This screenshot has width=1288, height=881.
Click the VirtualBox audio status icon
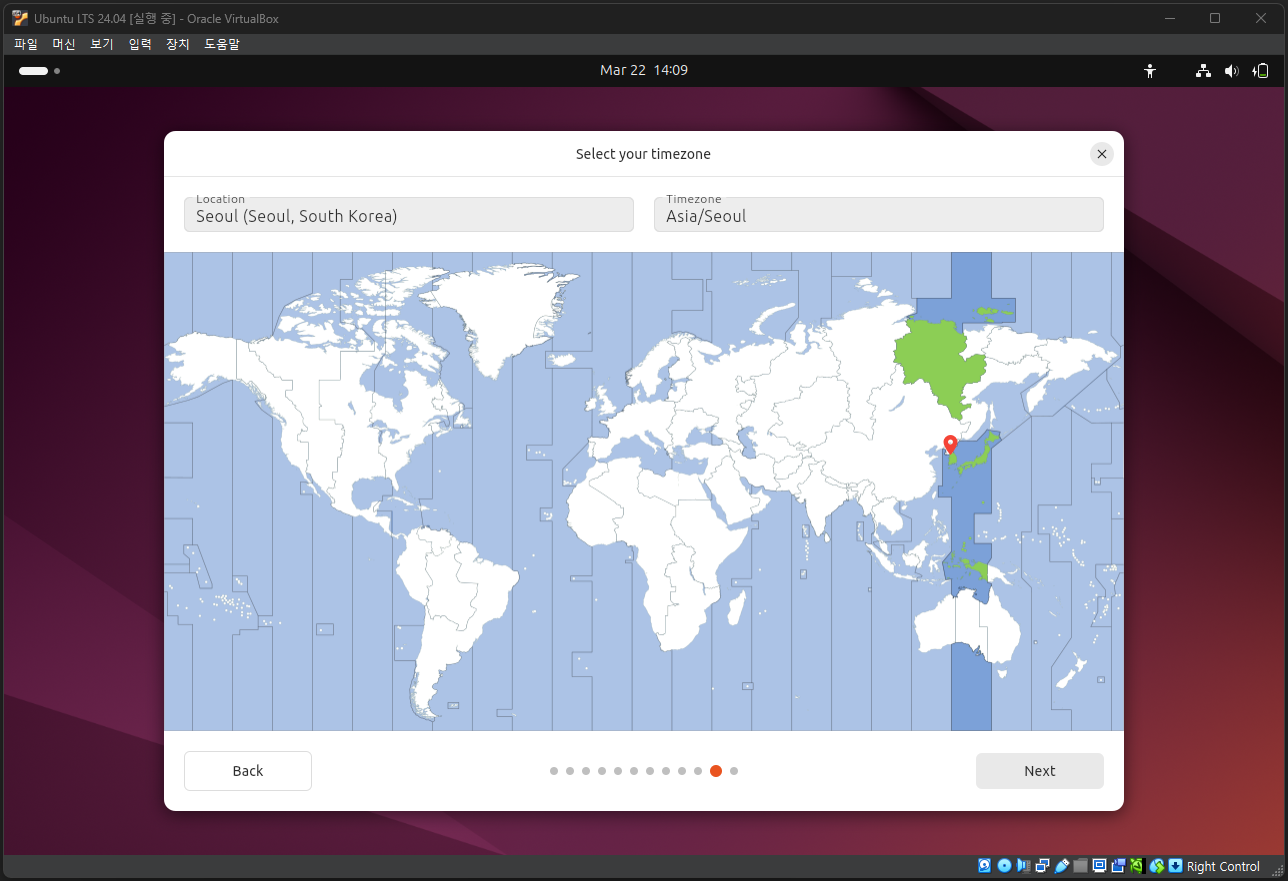tap(1023, 866)
